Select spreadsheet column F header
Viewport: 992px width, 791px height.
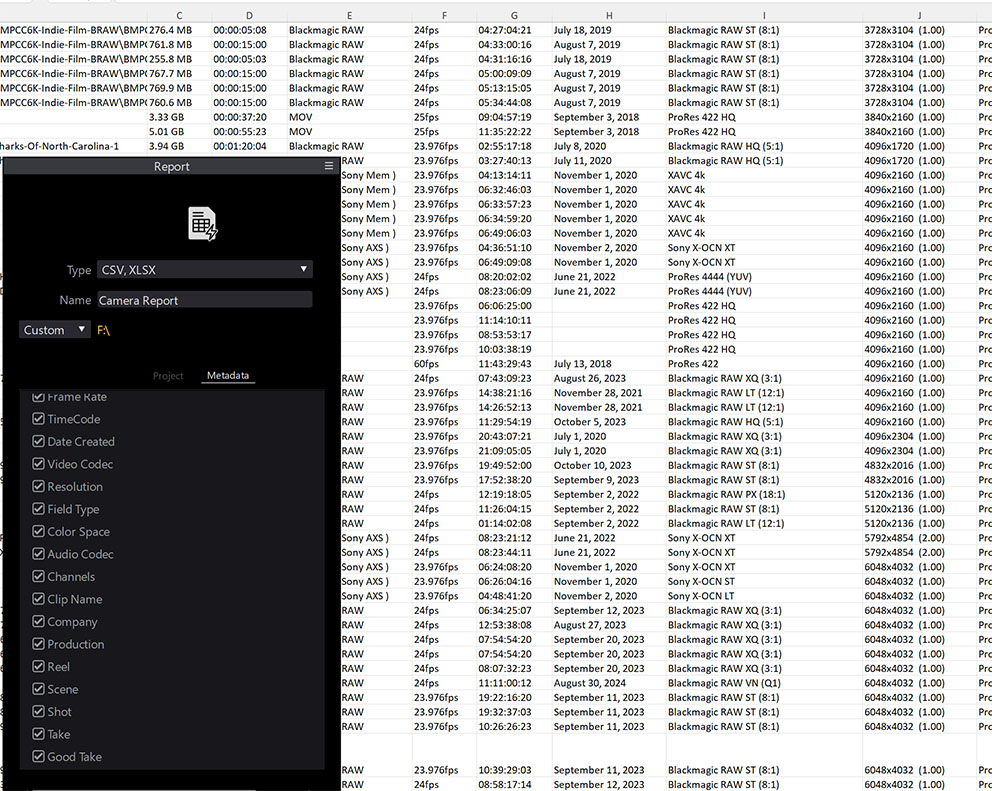pyautogui.click(x=444, y=15)
